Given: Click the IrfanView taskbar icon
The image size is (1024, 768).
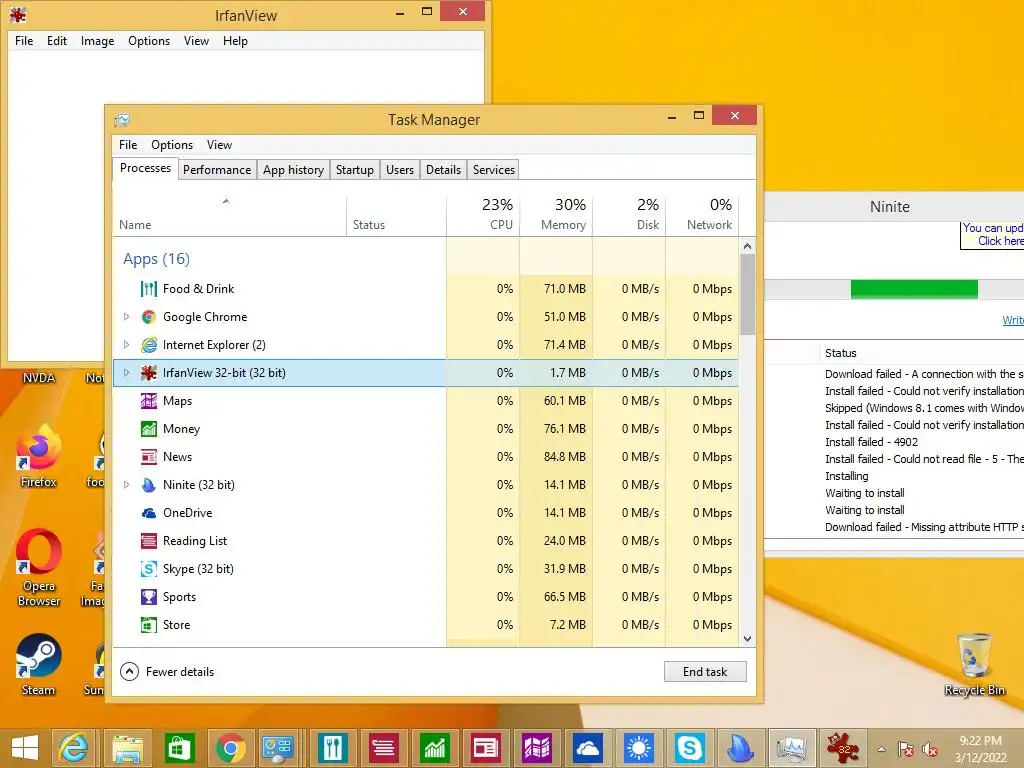Looking at the screenshot, I should click(x=842, y=748).
